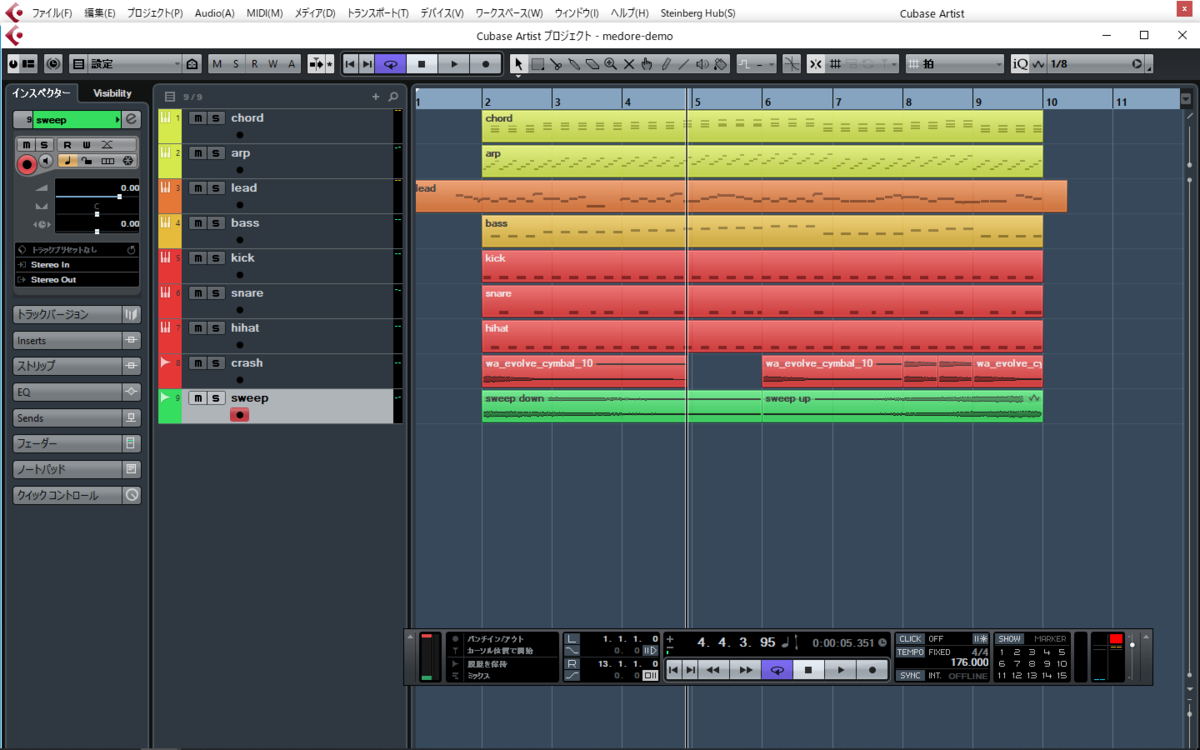The image size is (1200, 750).
Task: Open the 設定 workspace preset dropdown
Action: (x=134, y=64)
